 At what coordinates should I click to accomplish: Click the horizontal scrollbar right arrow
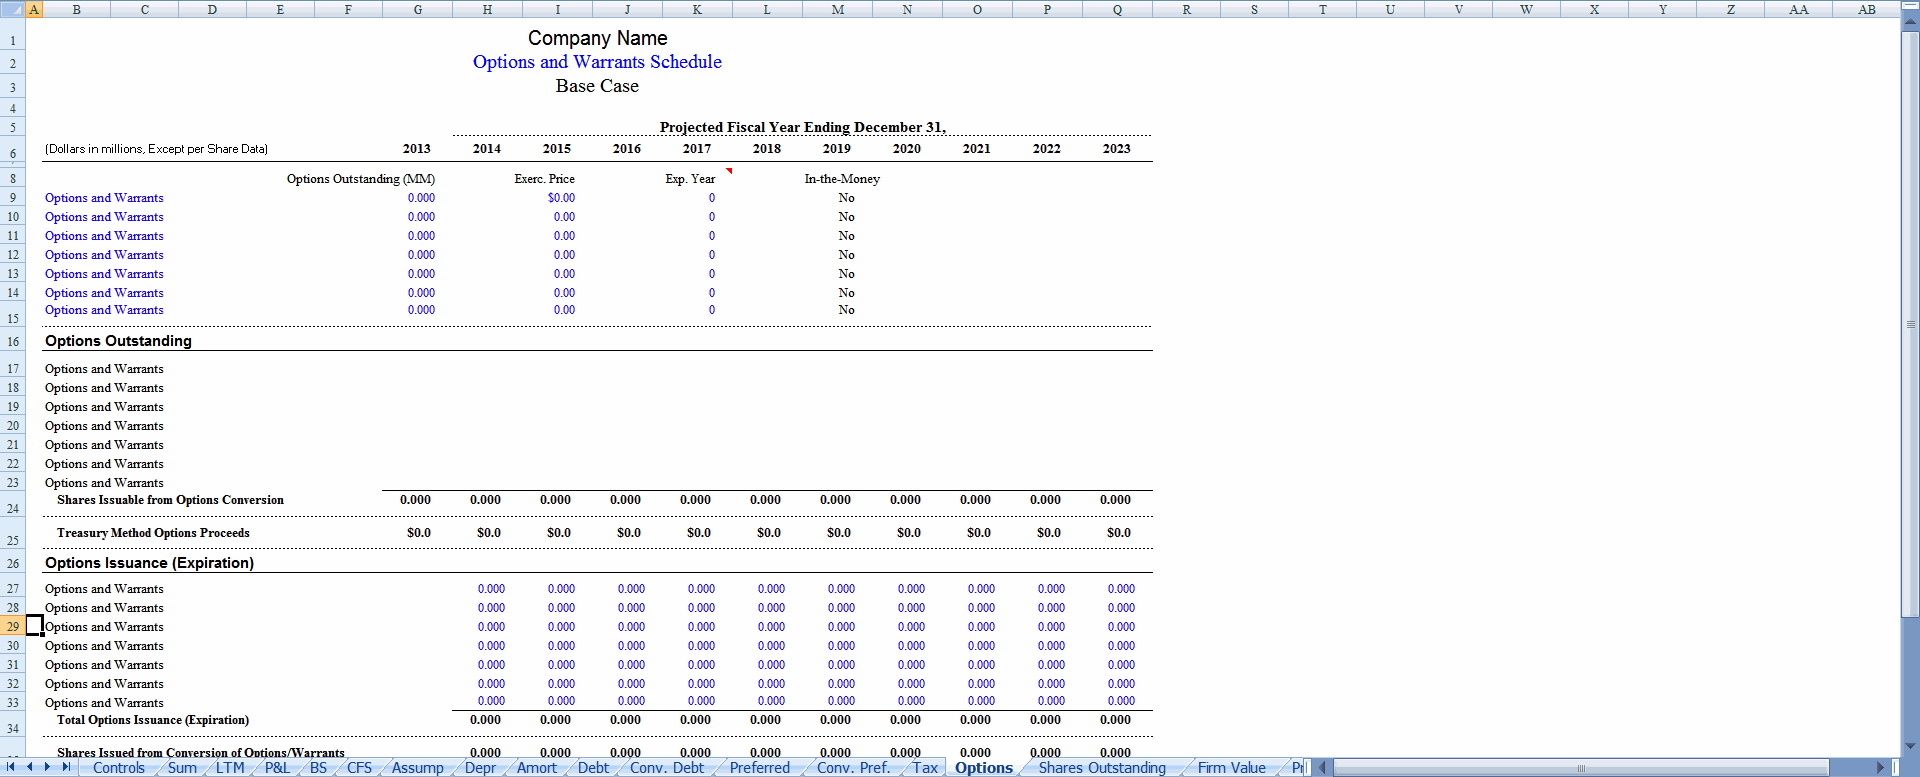pos(1880,768)
